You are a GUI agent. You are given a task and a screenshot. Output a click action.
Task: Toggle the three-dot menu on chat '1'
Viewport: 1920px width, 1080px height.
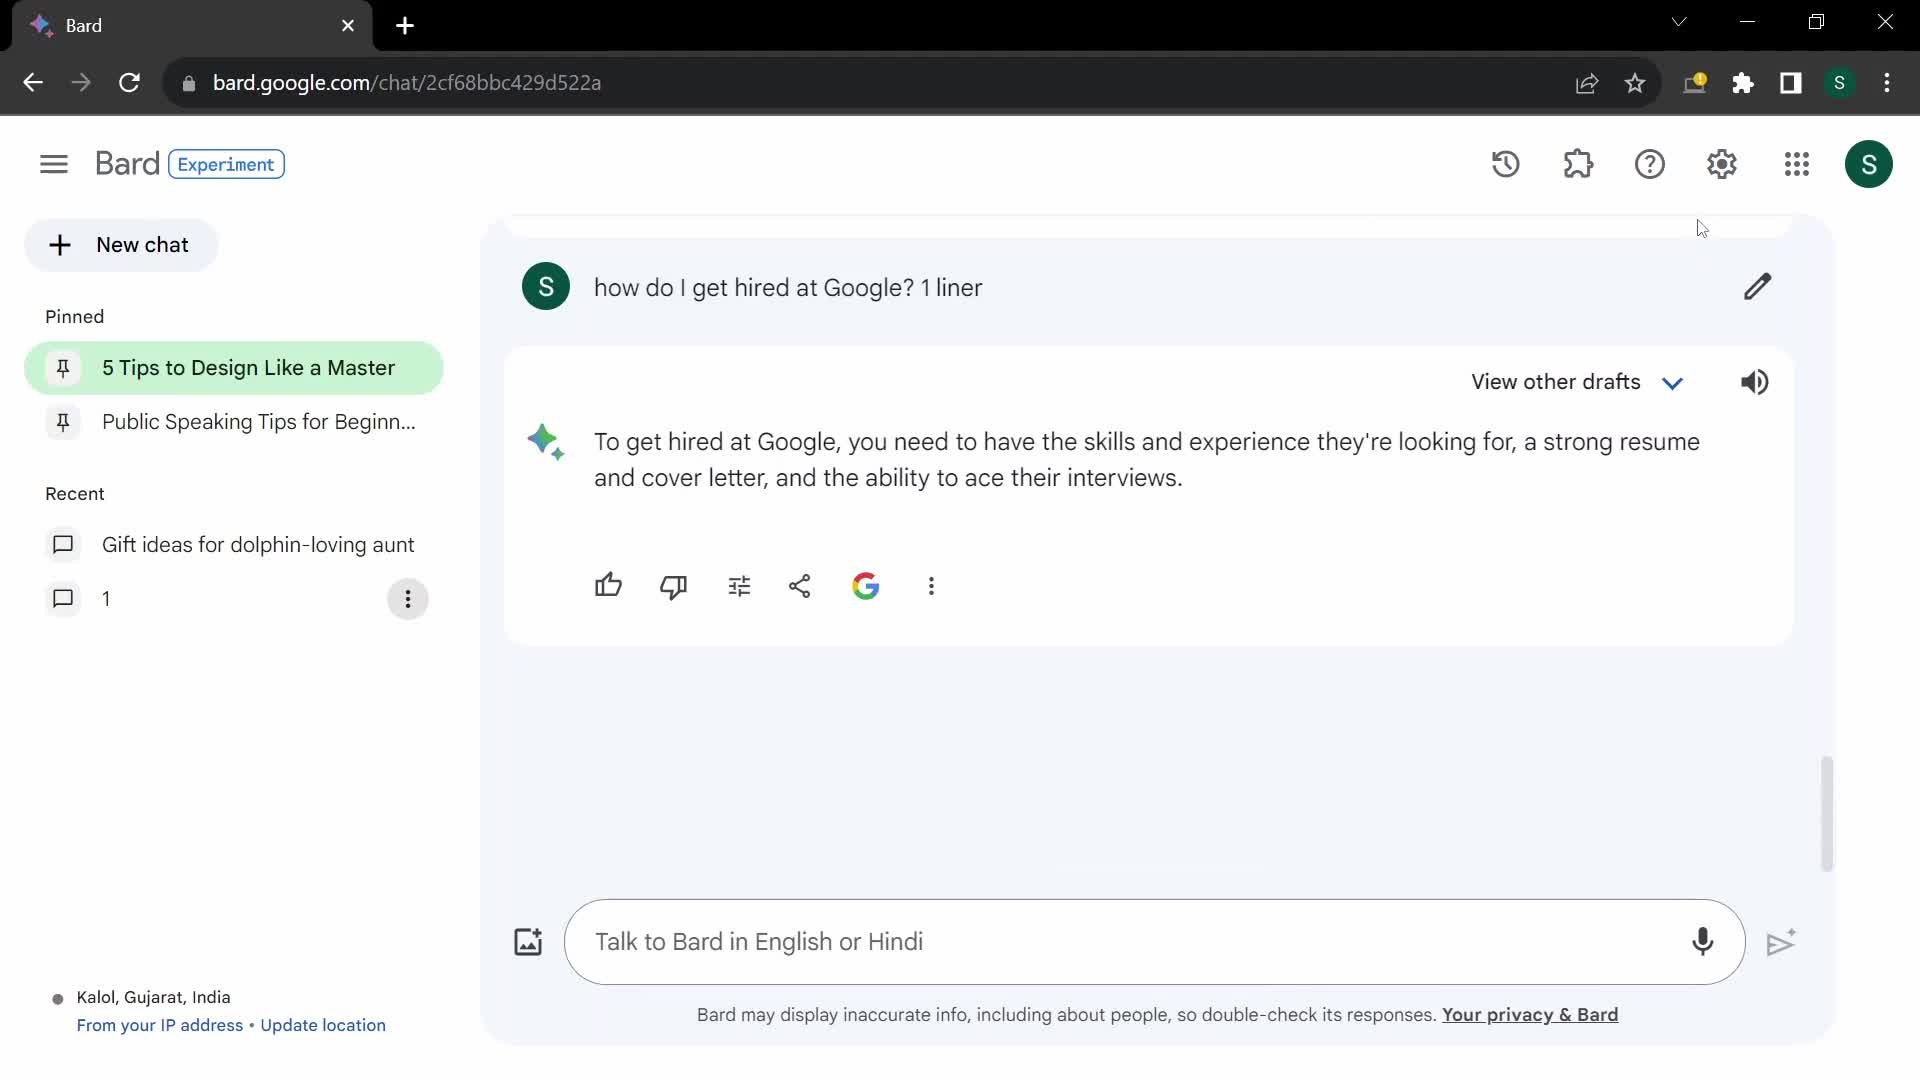click(x=409, y=599)
